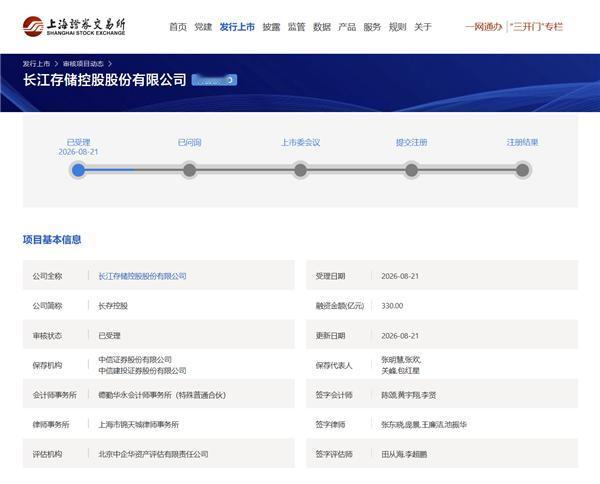Open the 监管 menu item
This screenshot has height=484, width=600.
click(297, 27)
